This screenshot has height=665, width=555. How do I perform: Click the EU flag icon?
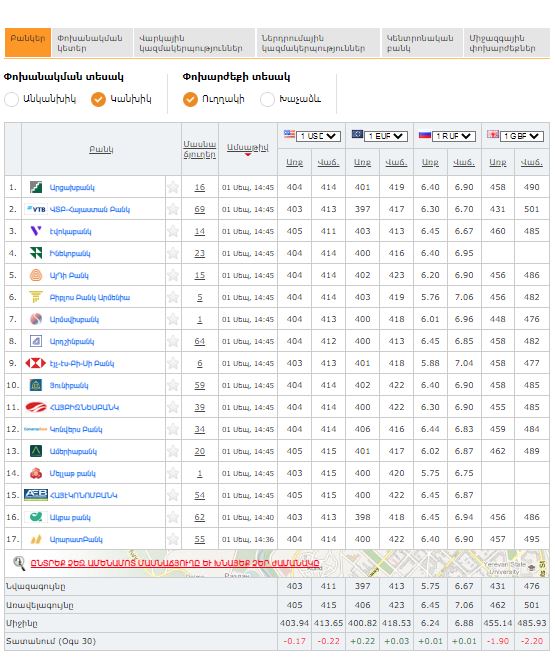[x=357, y=134]
